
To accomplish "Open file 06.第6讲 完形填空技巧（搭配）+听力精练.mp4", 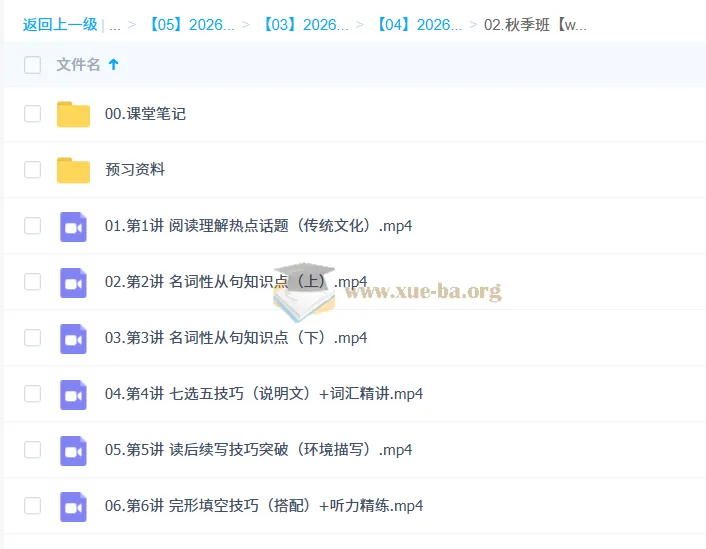I will 264,505.
